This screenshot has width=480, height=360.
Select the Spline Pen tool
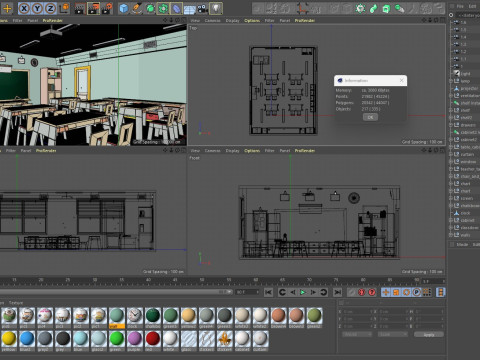point(137,8)
